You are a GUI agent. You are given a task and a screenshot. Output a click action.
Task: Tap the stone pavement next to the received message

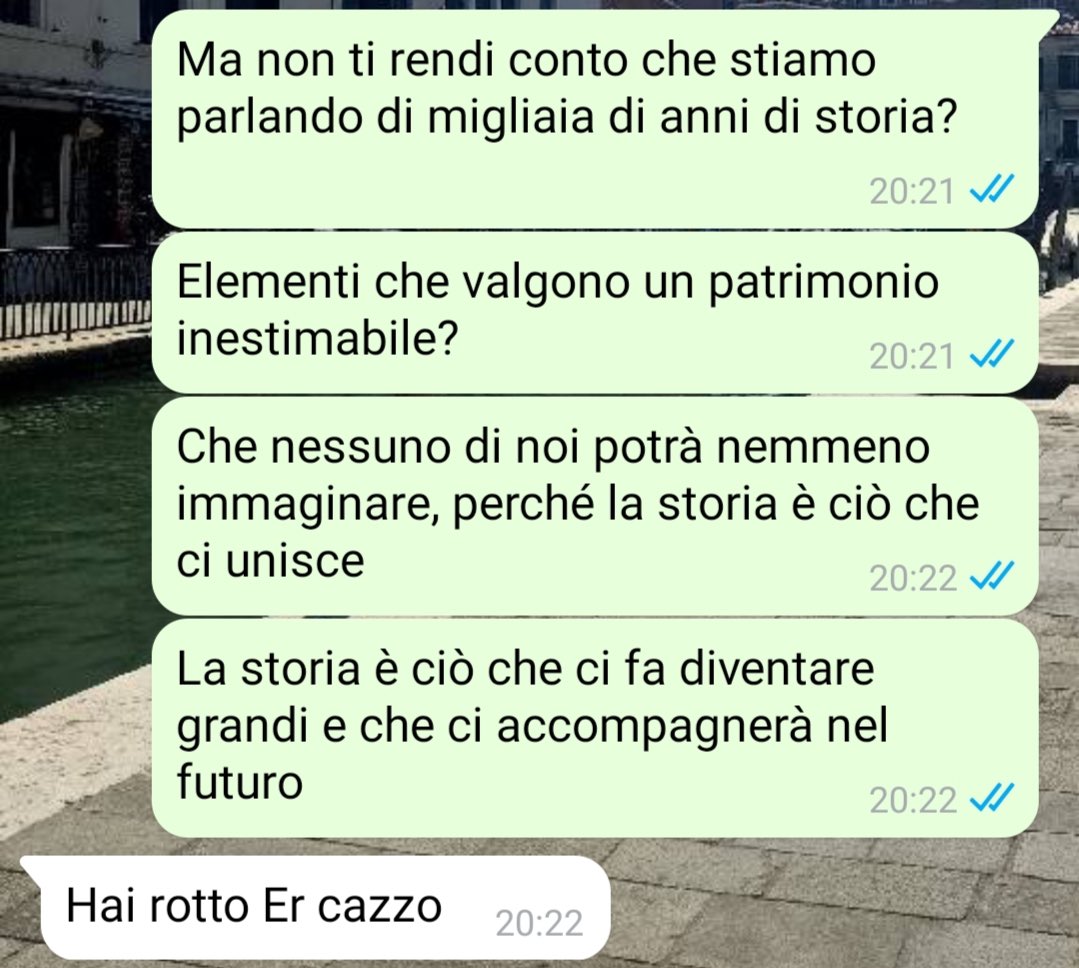tap(826, 908)
